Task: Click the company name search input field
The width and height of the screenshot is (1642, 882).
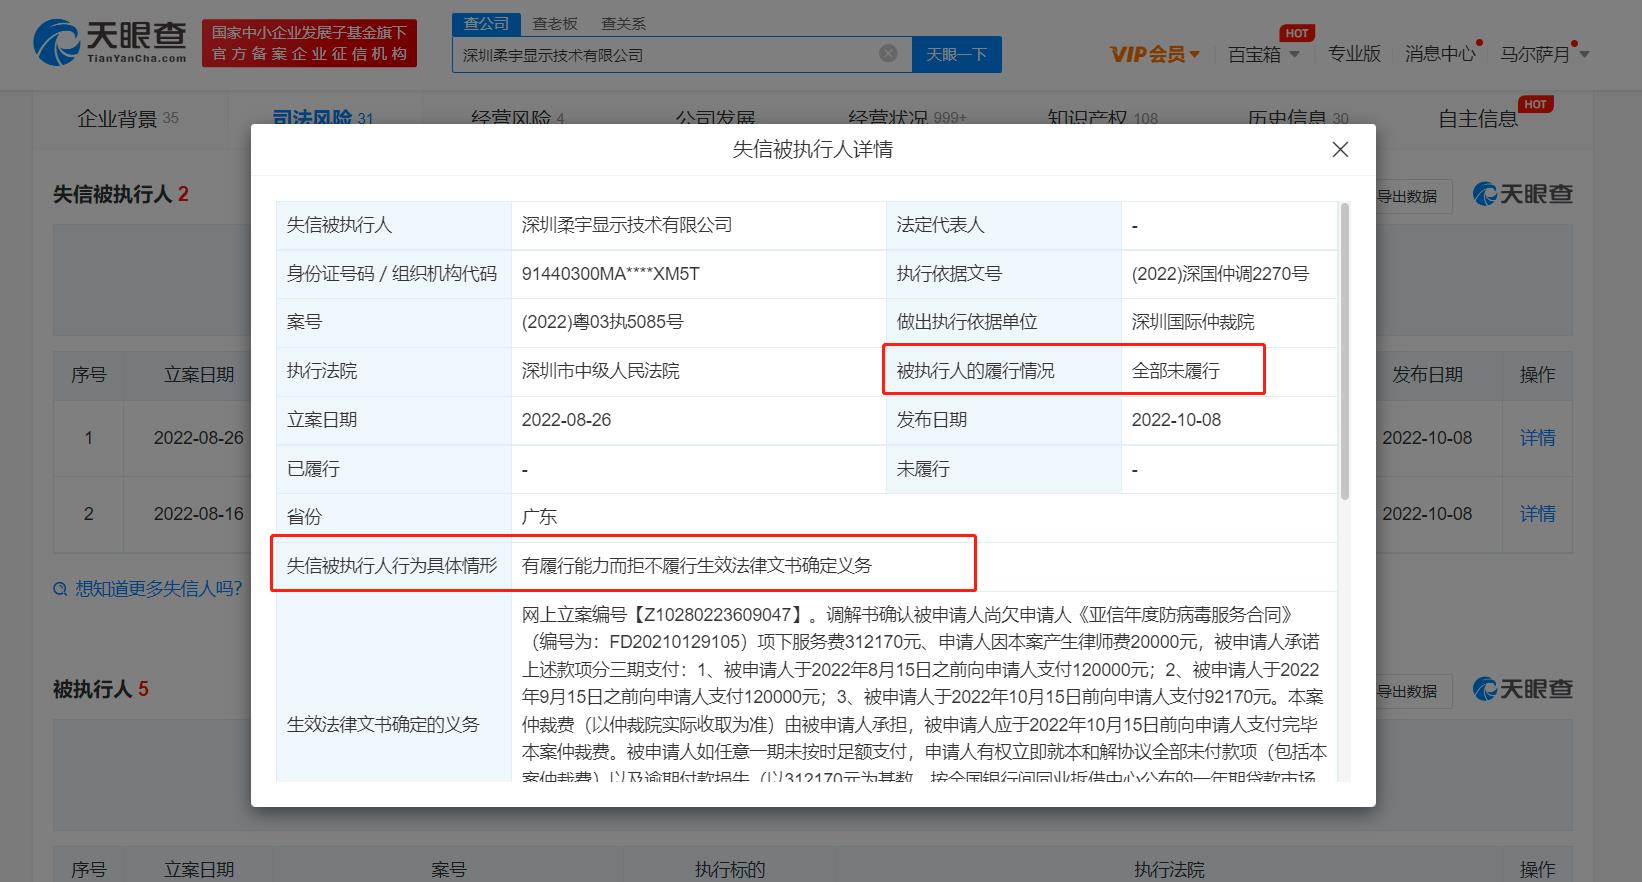Action: pyautogui.click(x=668, y=54)
